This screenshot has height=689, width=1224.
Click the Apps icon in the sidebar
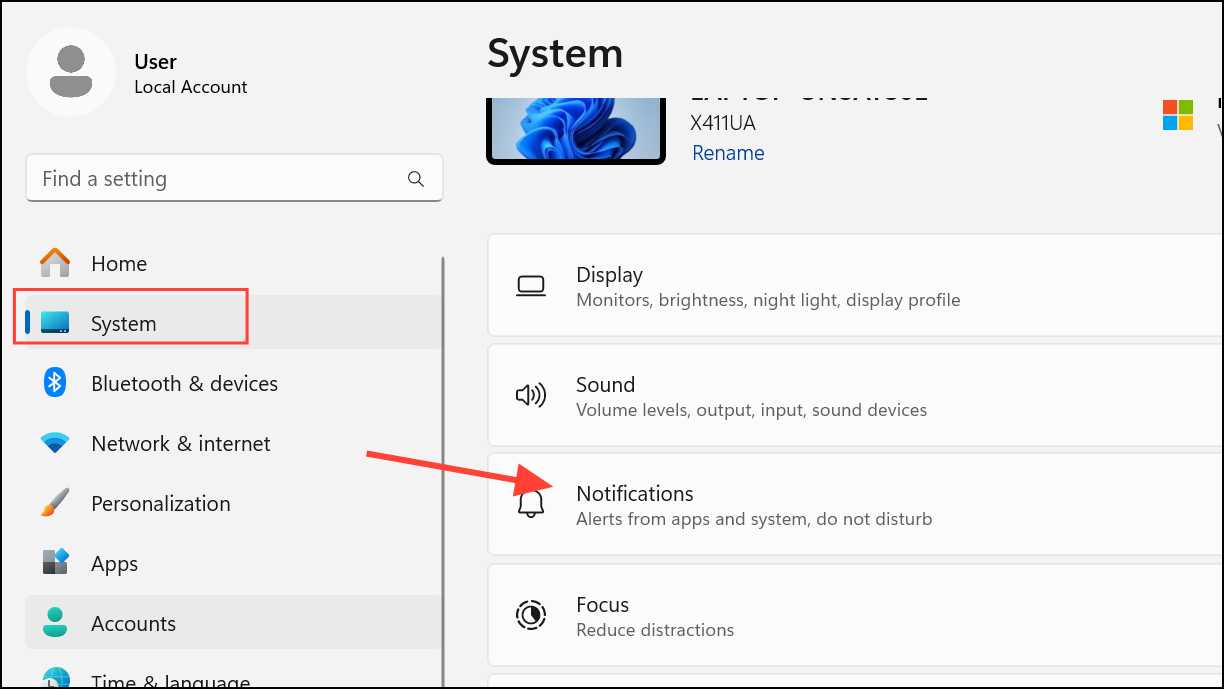coord(55,563)
